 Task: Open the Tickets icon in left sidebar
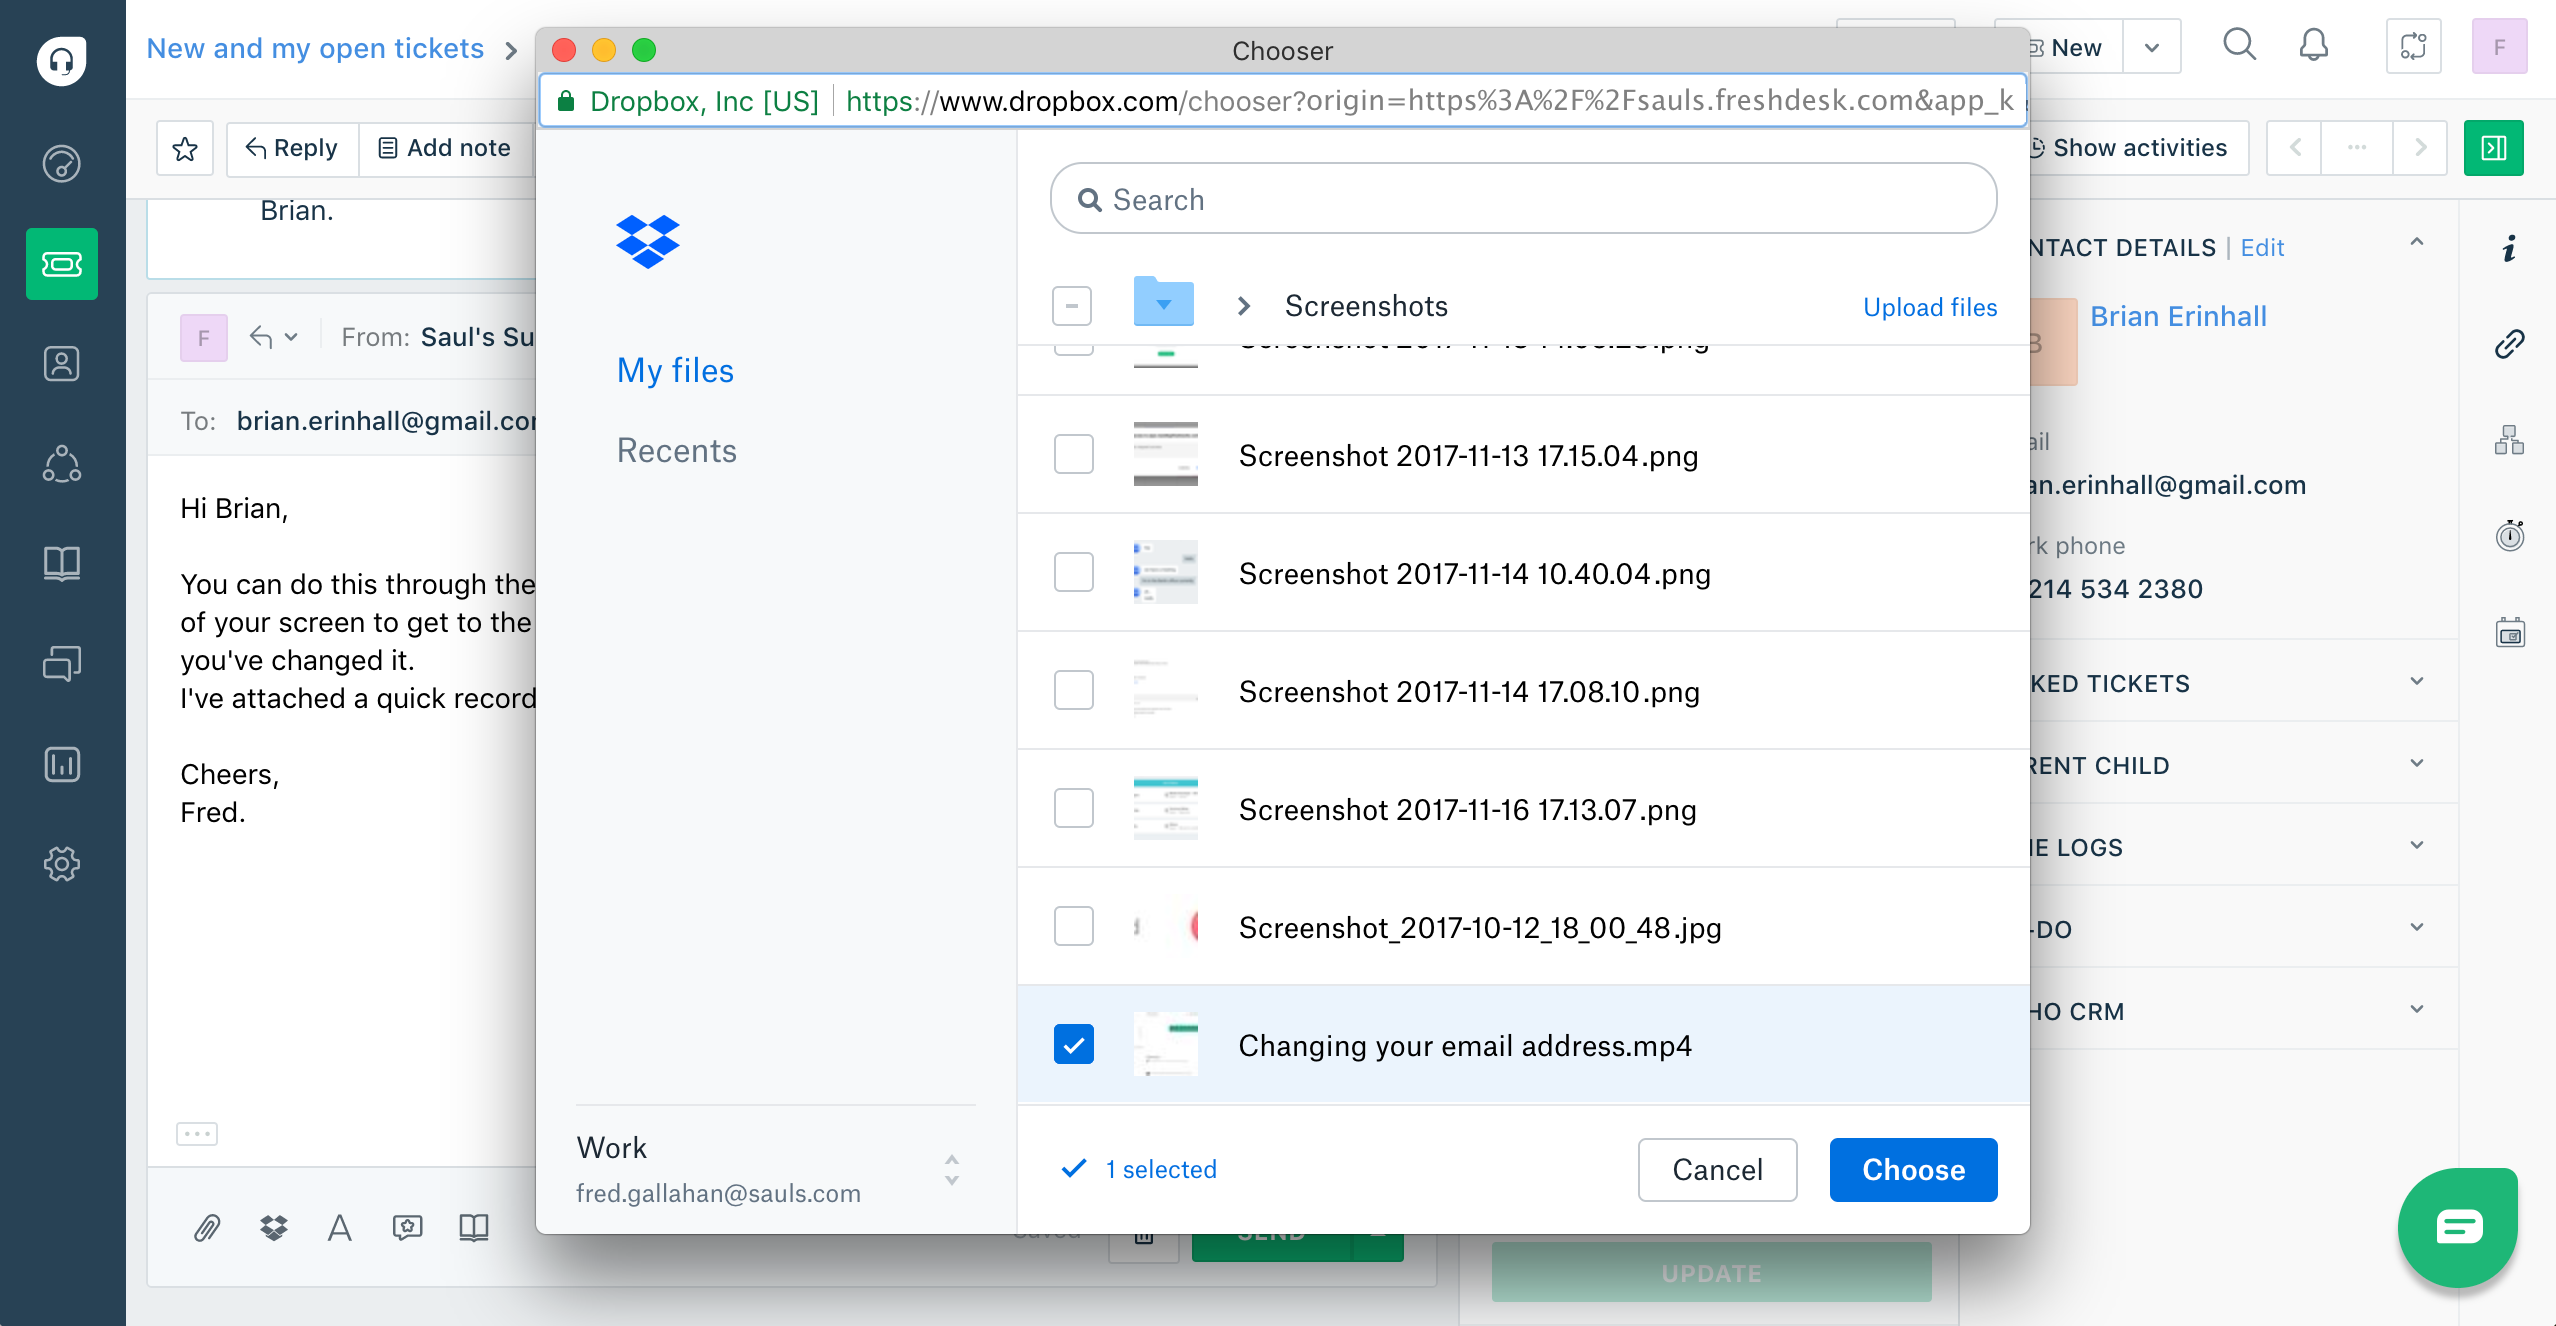point(62,264)
